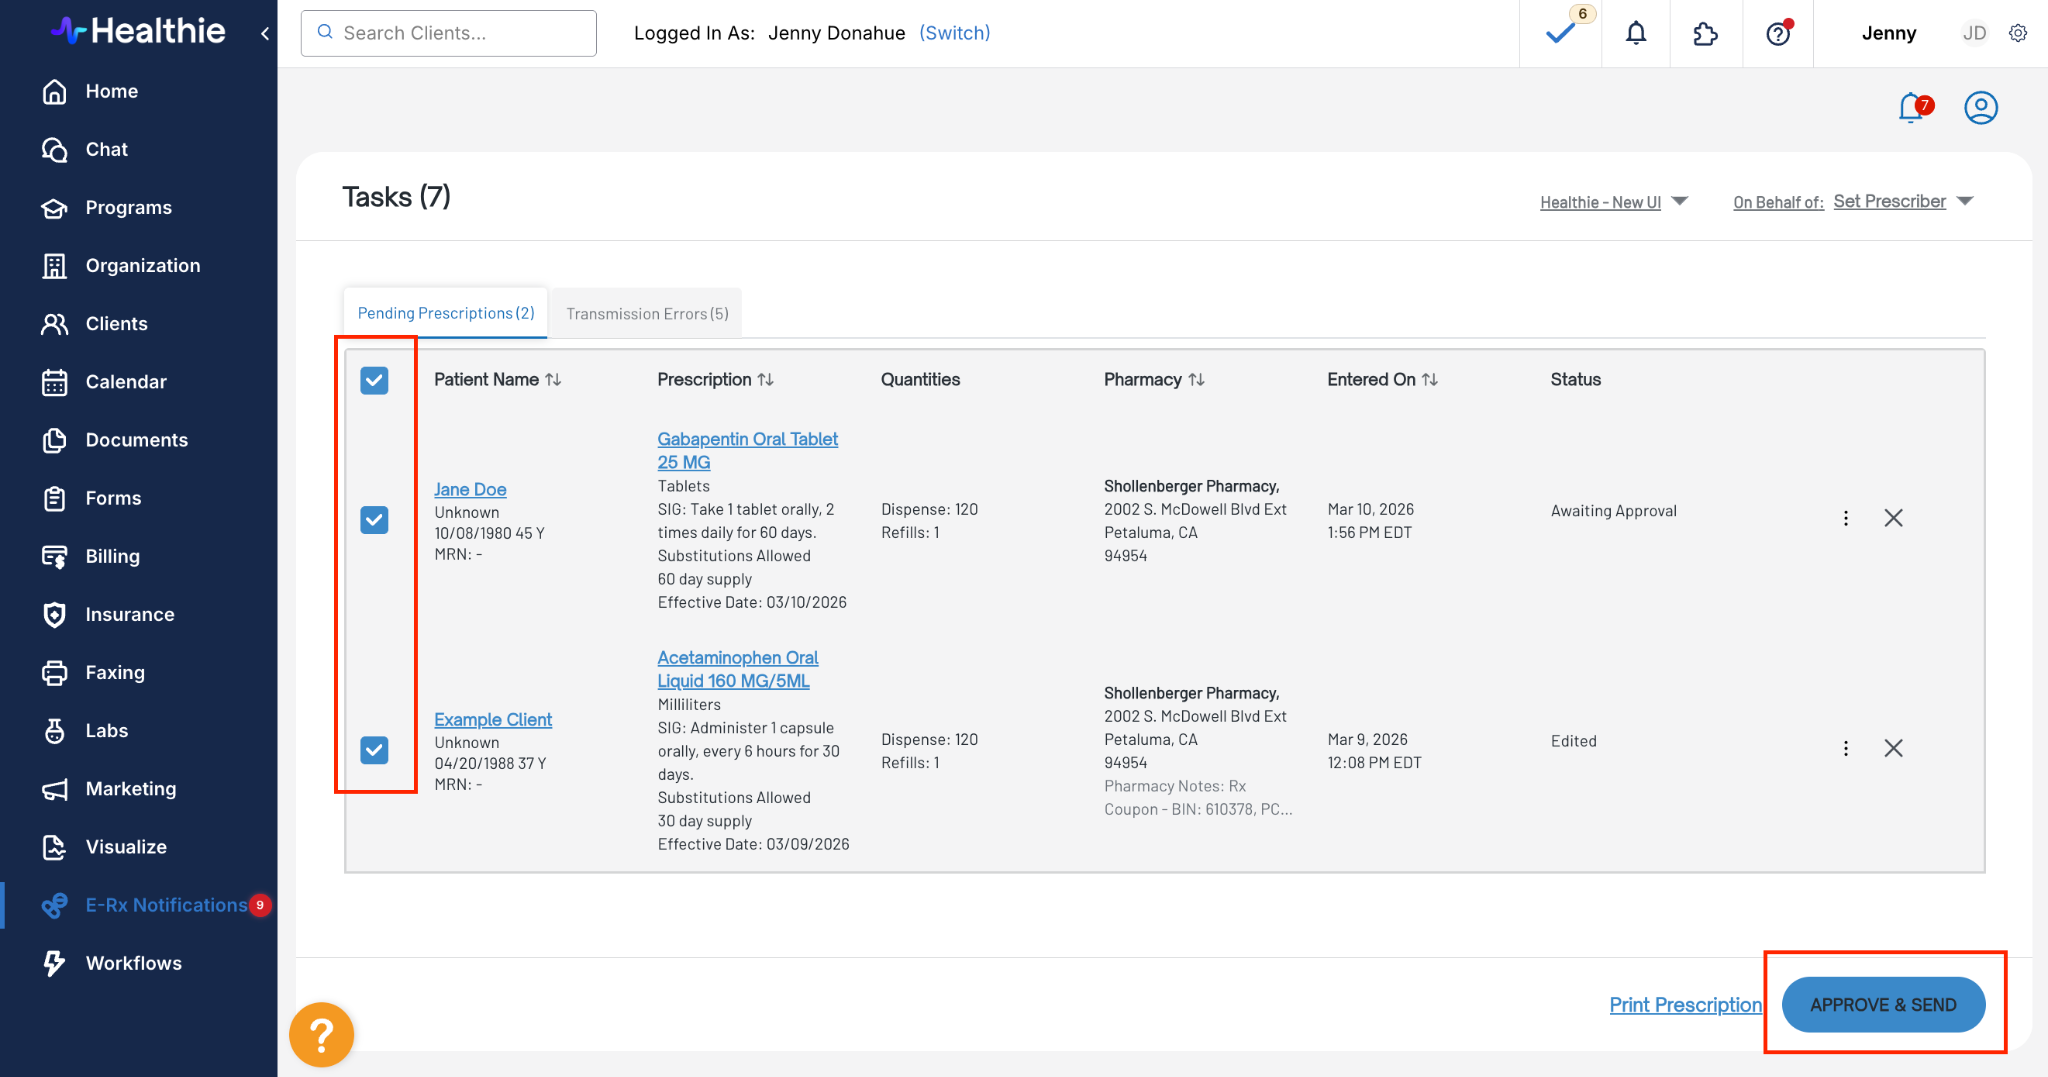Click the user profile circle icon

click(x=1980, y=108)
